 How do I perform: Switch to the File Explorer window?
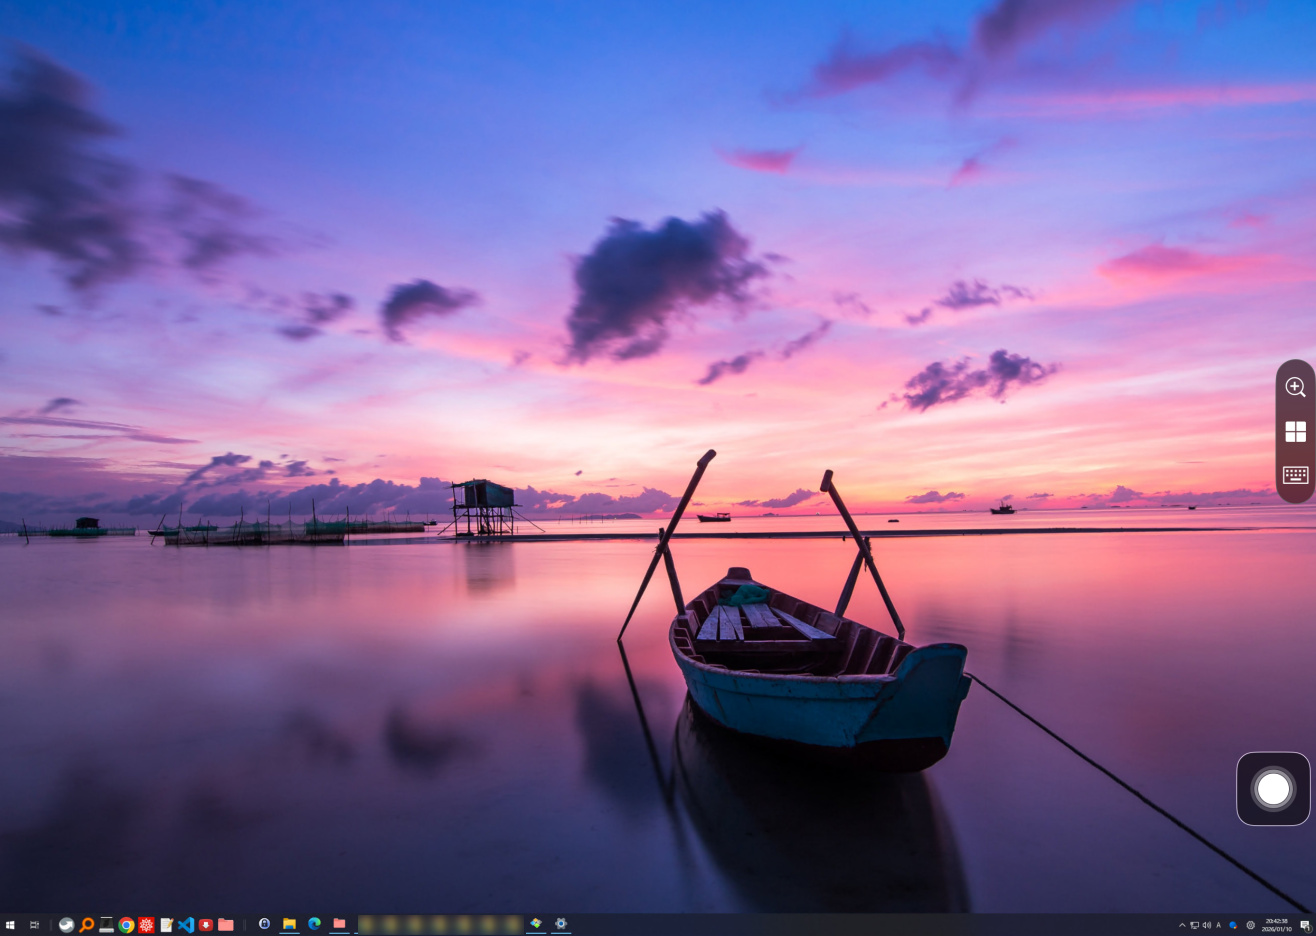[289, 924]
